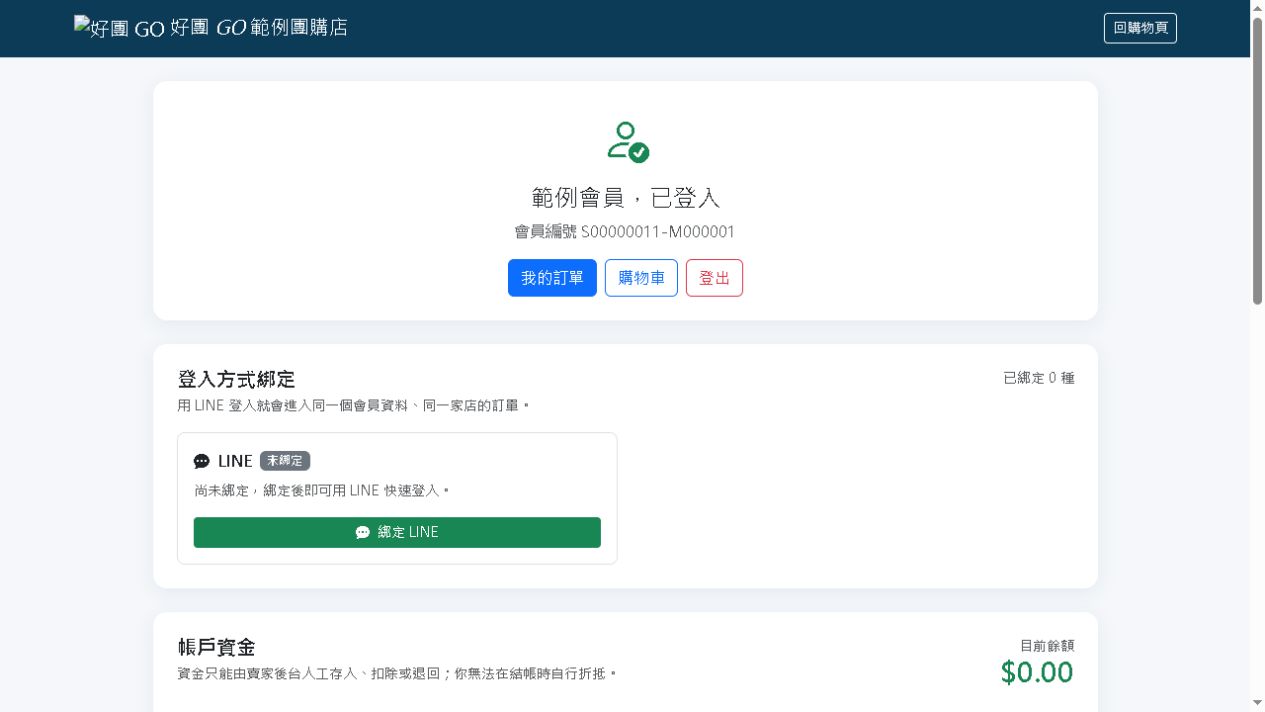This screenshot has width=1265, height=712.
Task: Click the 已綁定 0 種 counter text
Action: (1039, 378)
